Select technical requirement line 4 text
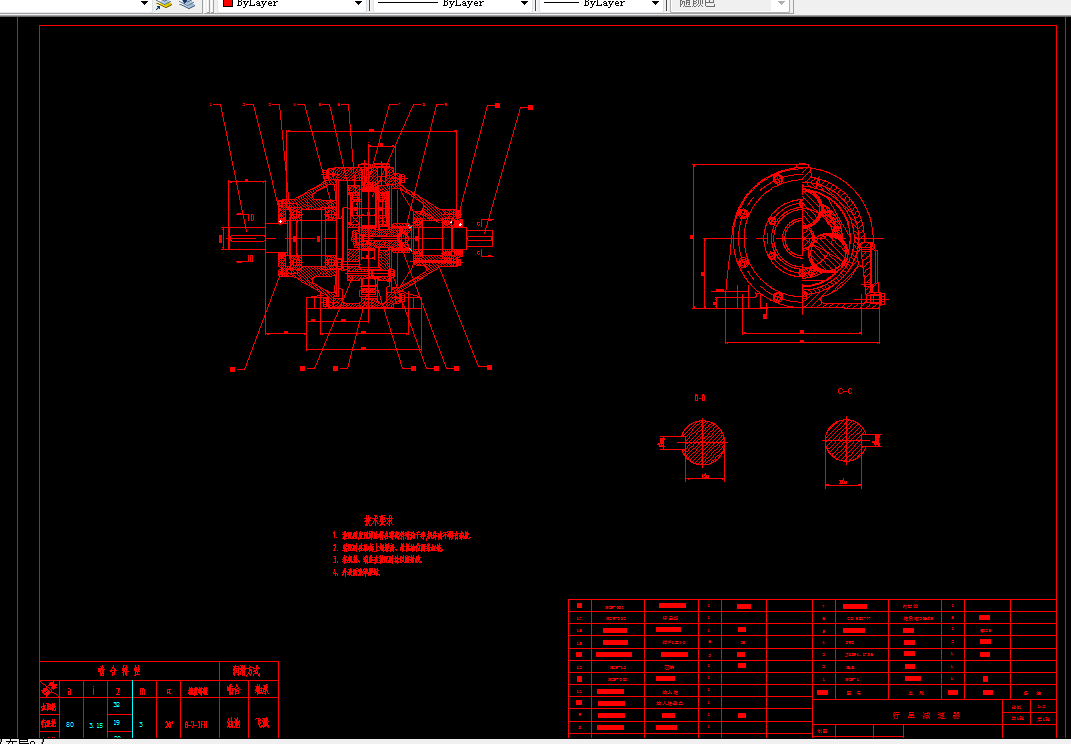The image size is (1071, 744). 356,573
